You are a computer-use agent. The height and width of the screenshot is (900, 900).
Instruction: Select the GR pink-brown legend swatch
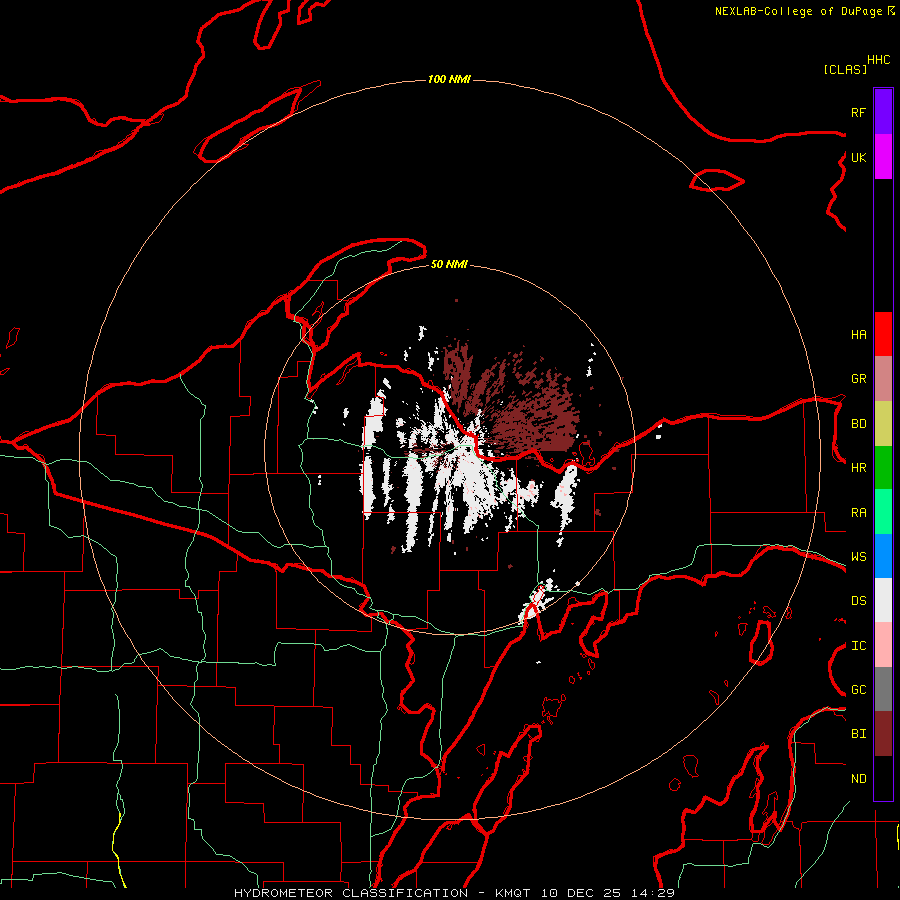coord(883,379)
